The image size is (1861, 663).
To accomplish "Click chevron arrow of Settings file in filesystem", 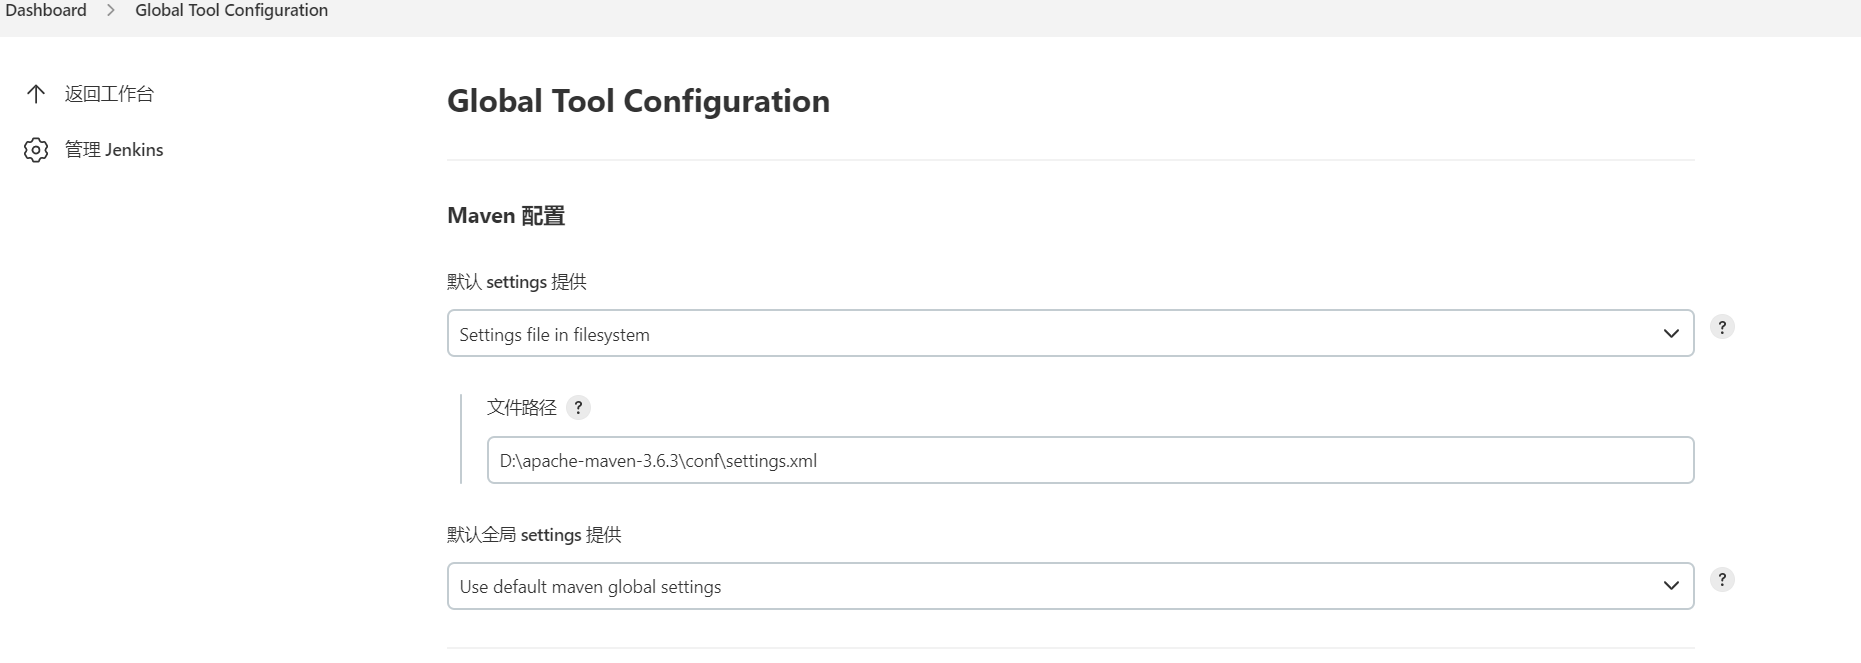I will point(1671,333).
